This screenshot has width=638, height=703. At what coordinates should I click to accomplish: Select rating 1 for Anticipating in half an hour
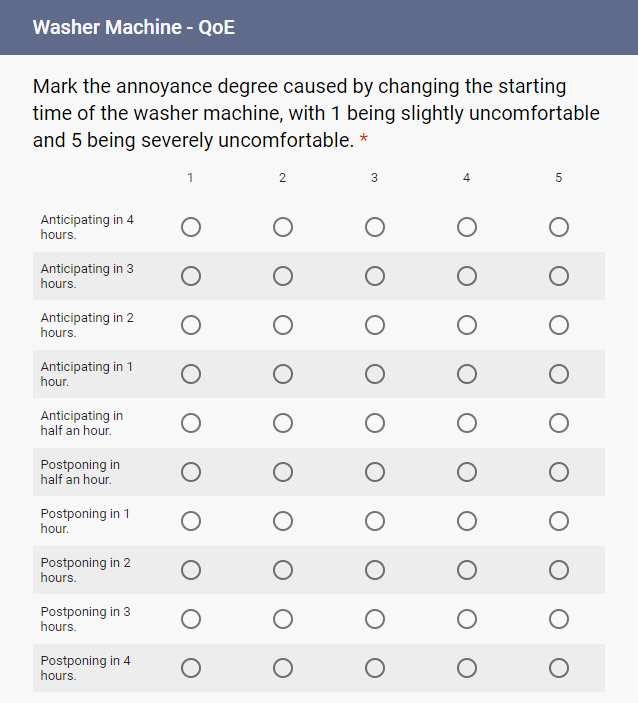(191, 423)
